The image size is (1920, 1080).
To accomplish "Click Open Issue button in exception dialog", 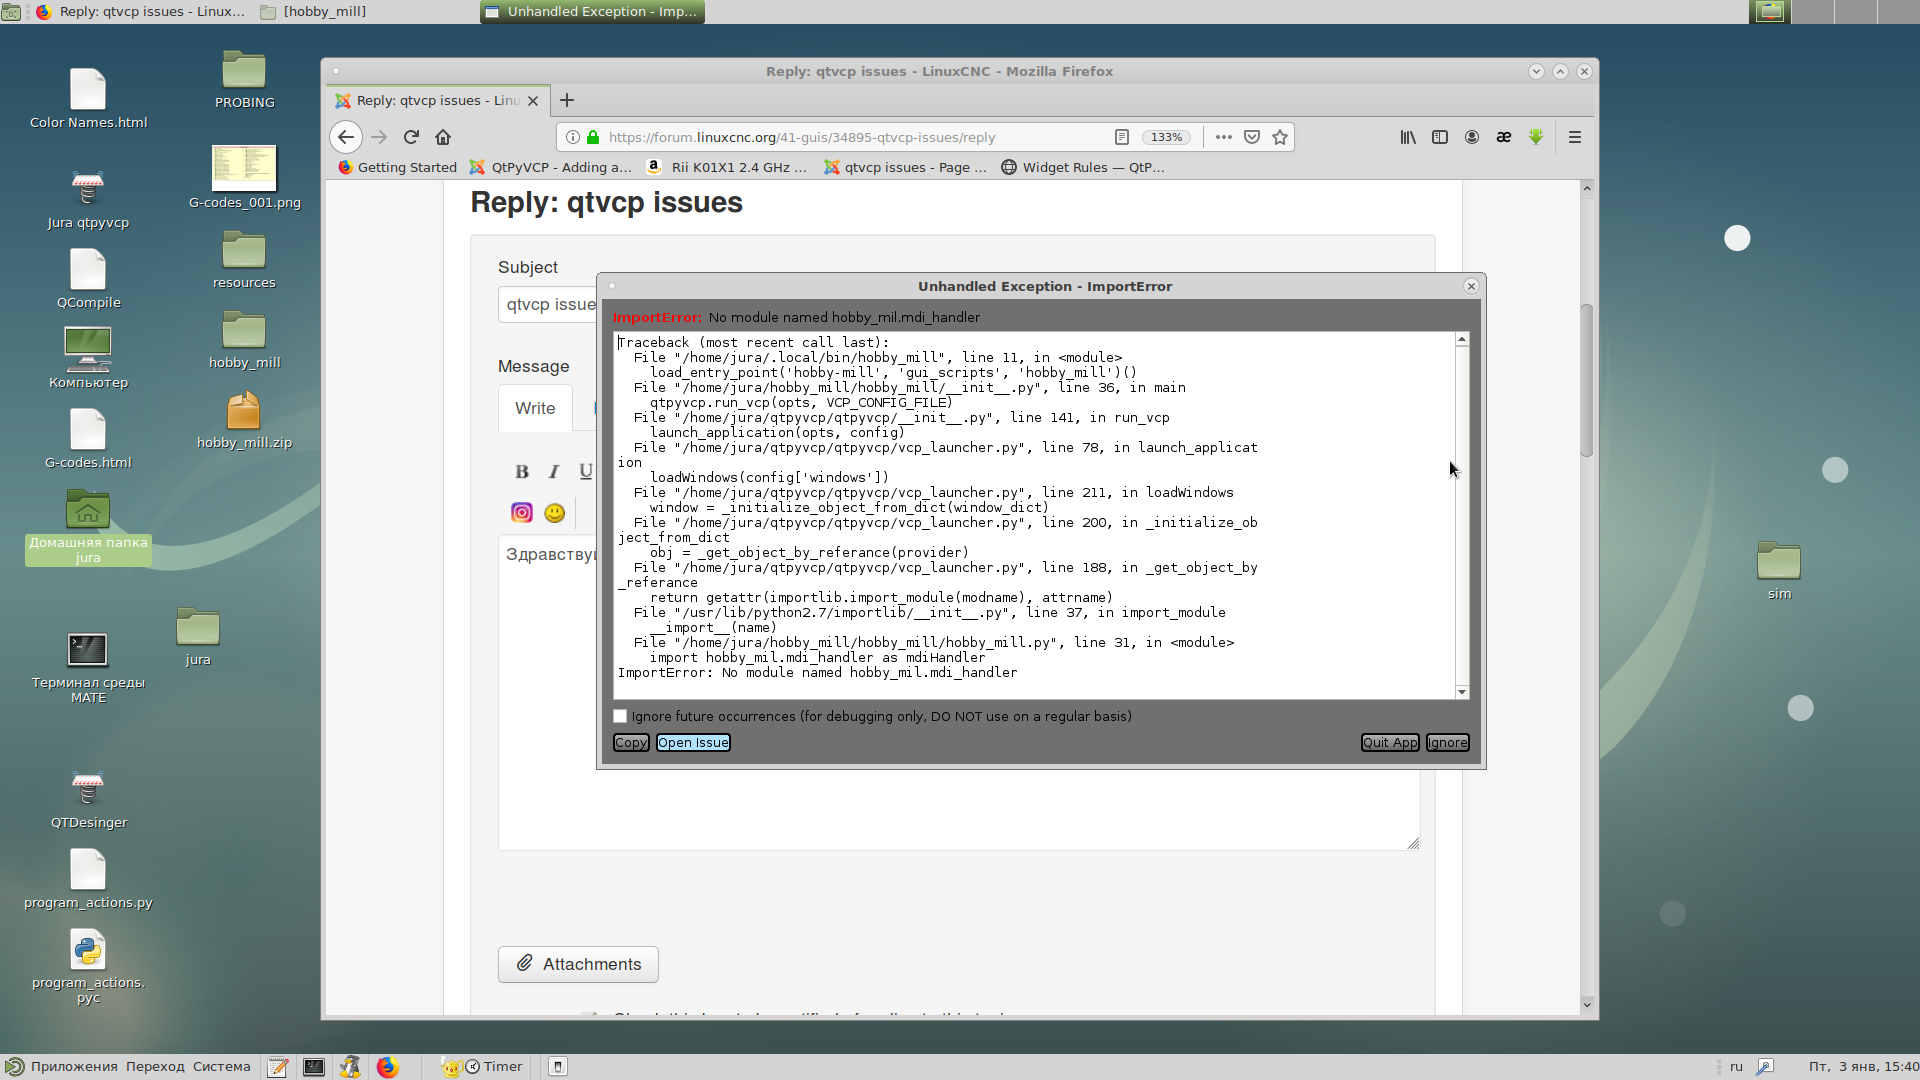I will pos(693,742).
